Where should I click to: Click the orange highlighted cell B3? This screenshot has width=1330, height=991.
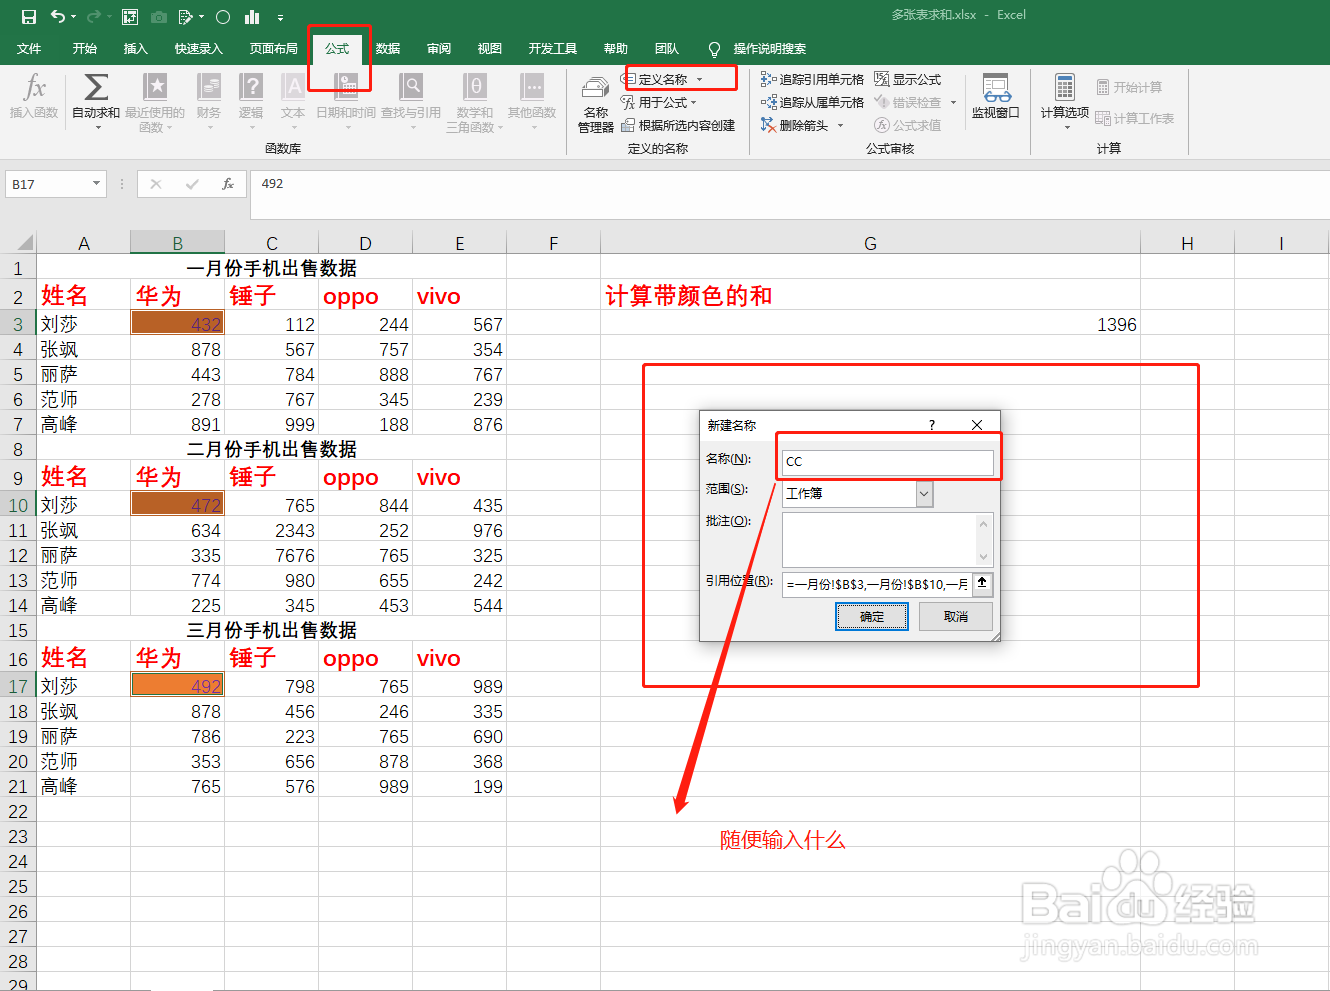coord(177,323)
